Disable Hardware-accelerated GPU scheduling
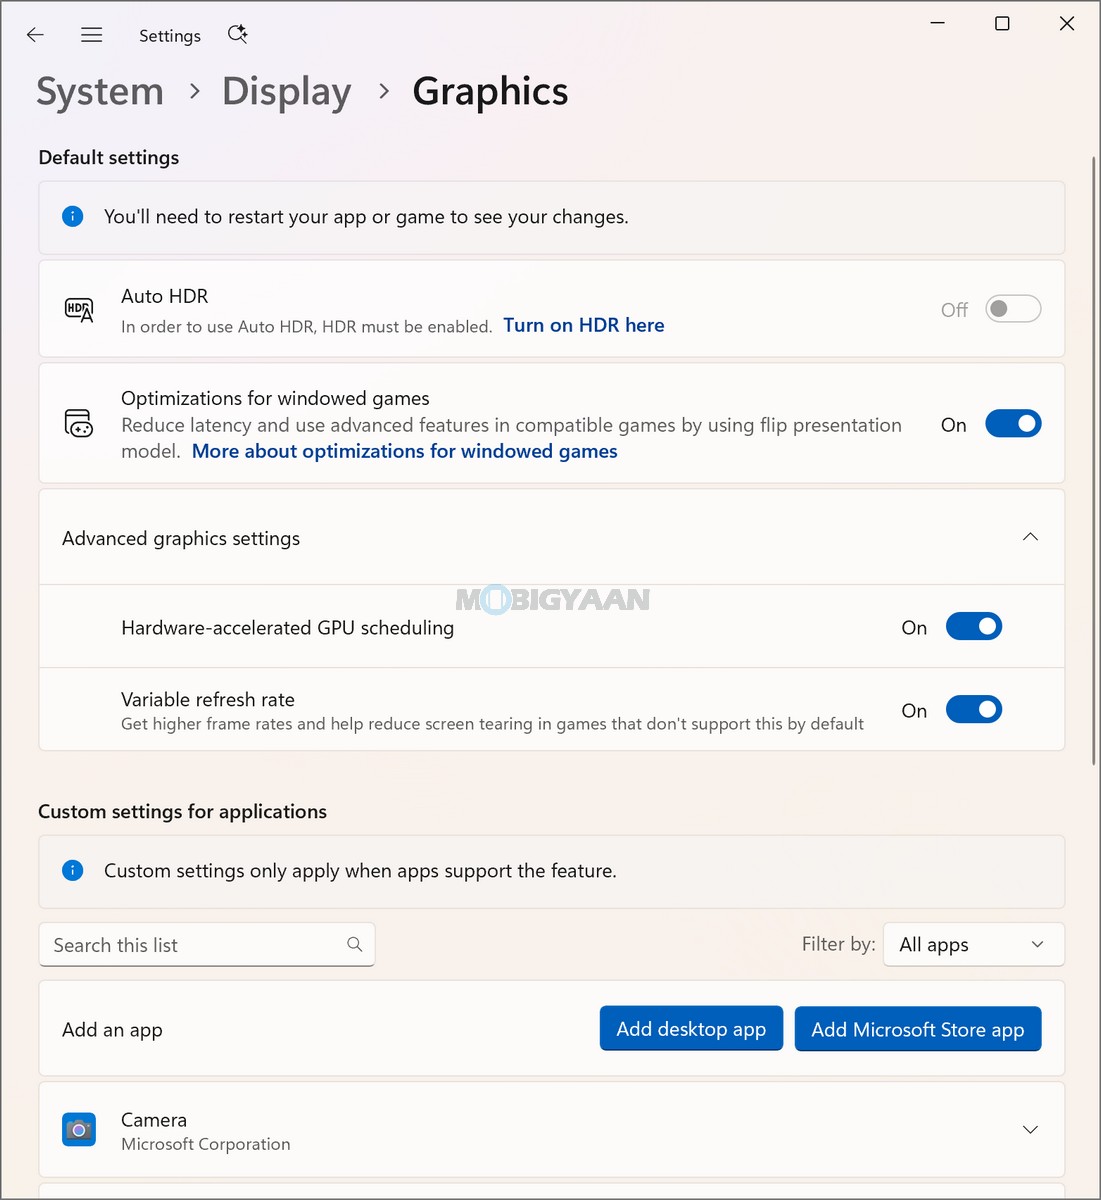Viewport: 1101px width, 1200px height. click(x=974, y=627)
